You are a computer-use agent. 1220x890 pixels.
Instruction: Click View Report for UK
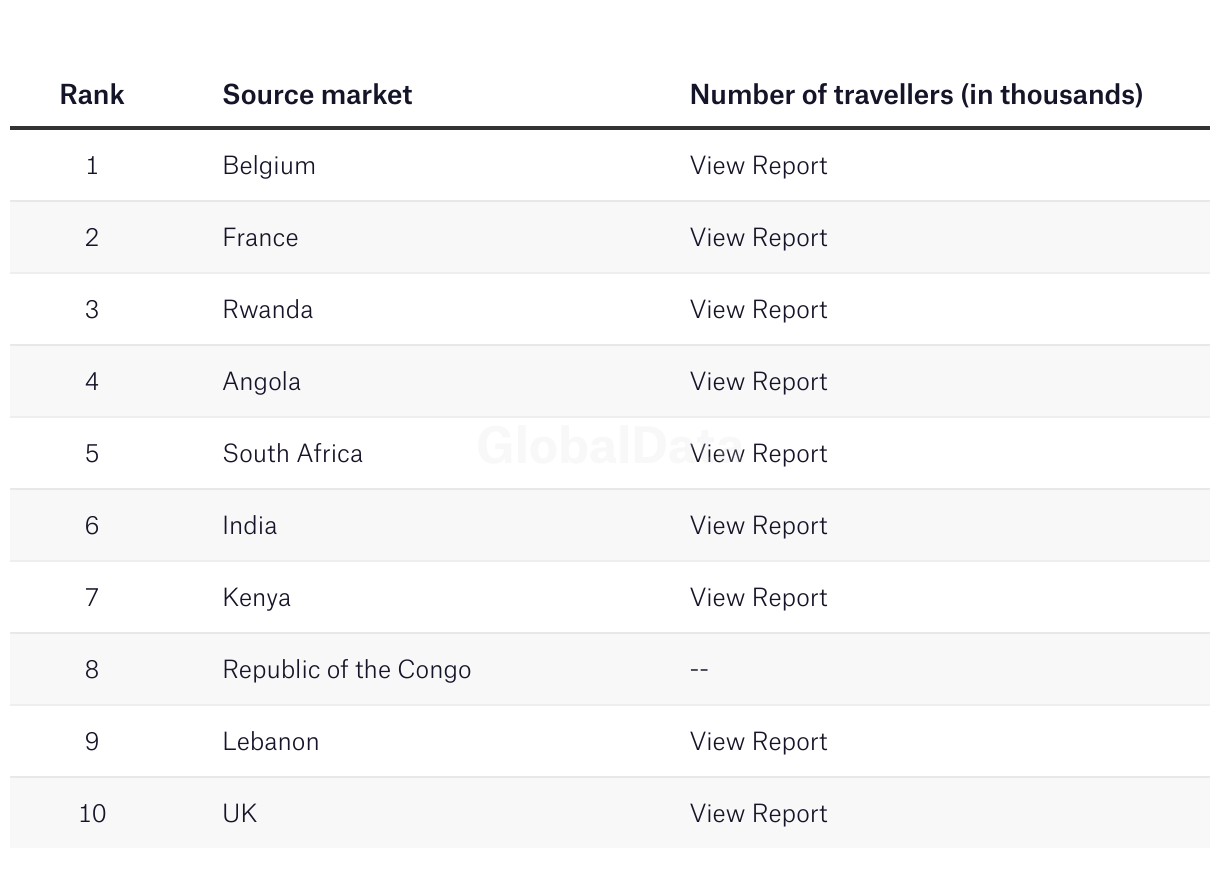click(758, 814)
